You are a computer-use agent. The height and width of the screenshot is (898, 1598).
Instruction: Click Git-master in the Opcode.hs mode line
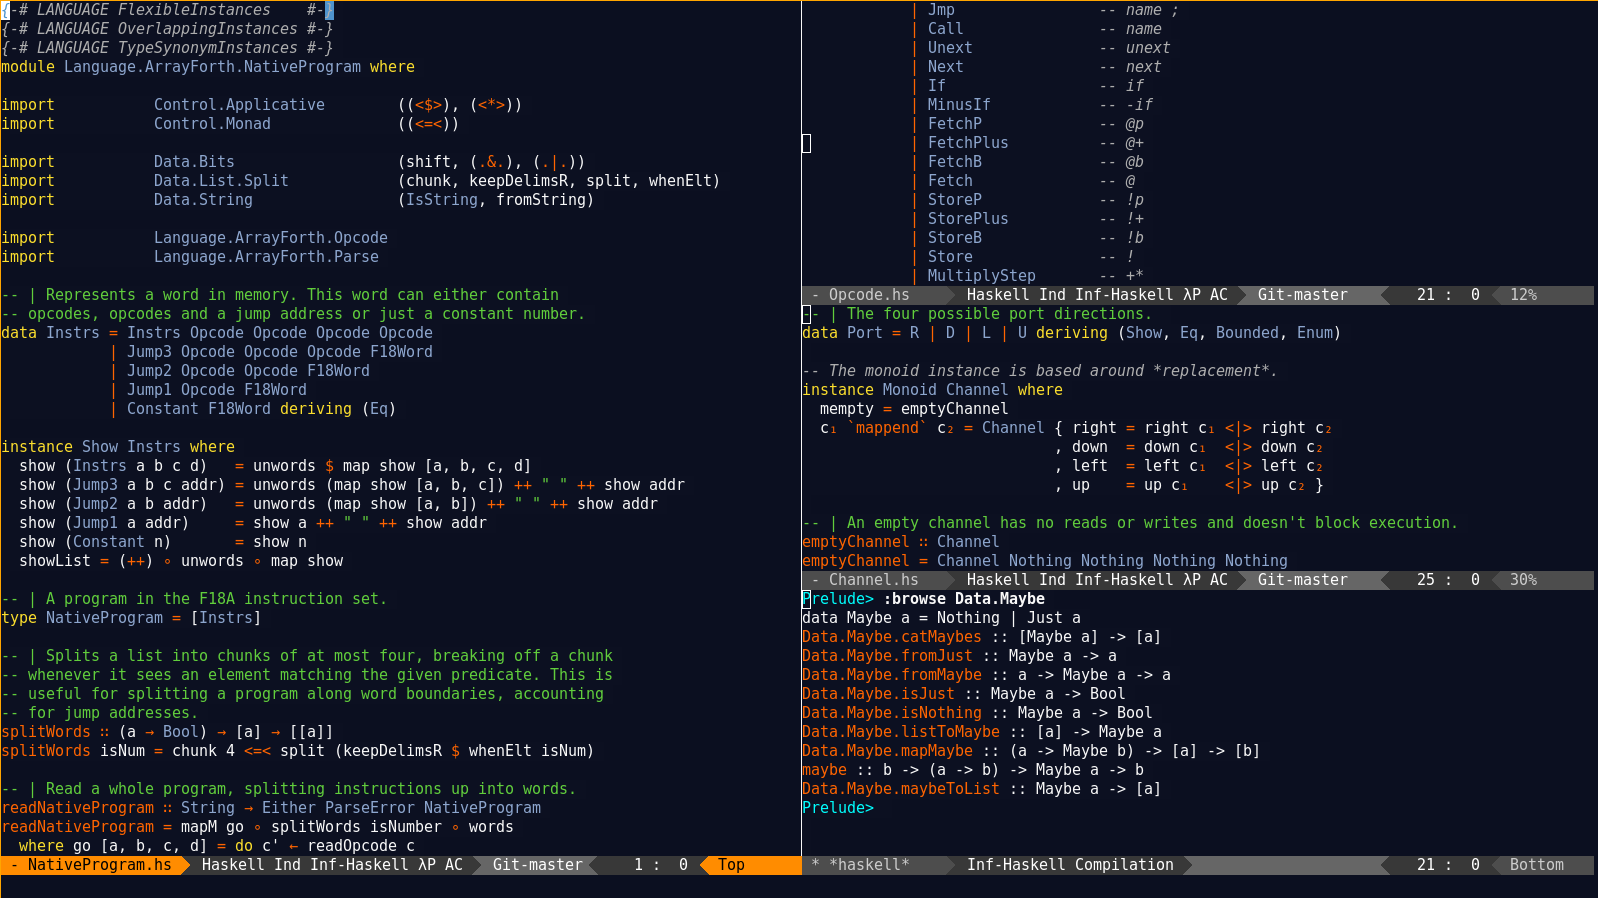1302,295
